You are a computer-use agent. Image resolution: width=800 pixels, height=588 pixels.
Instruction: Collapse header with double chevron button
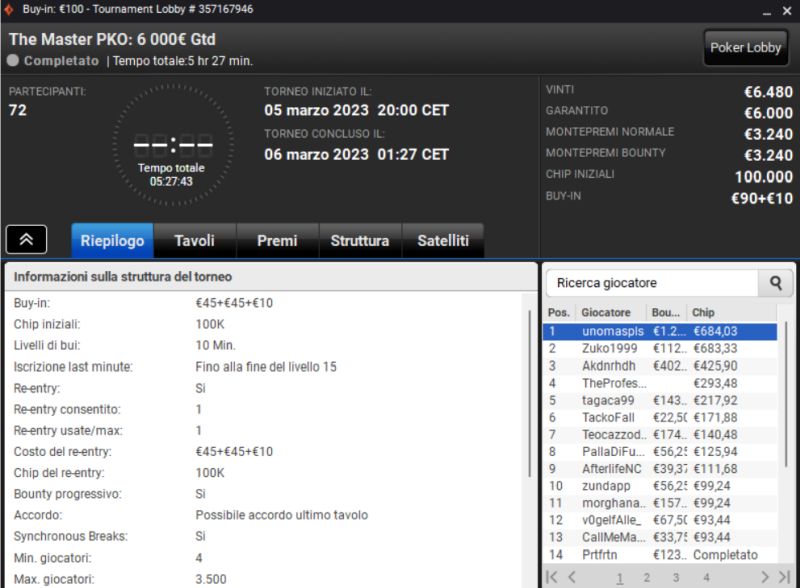coord(27,239)
